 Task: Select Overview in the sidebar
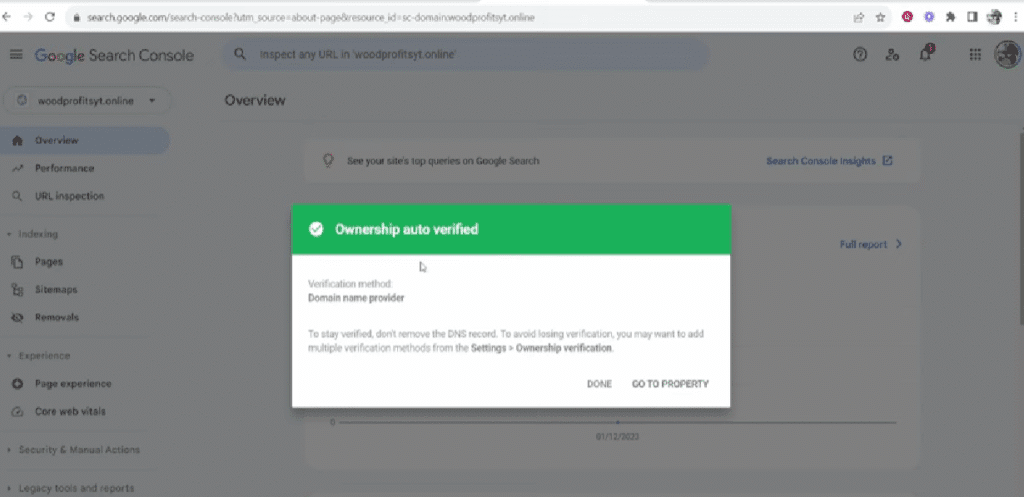(84, 140)
